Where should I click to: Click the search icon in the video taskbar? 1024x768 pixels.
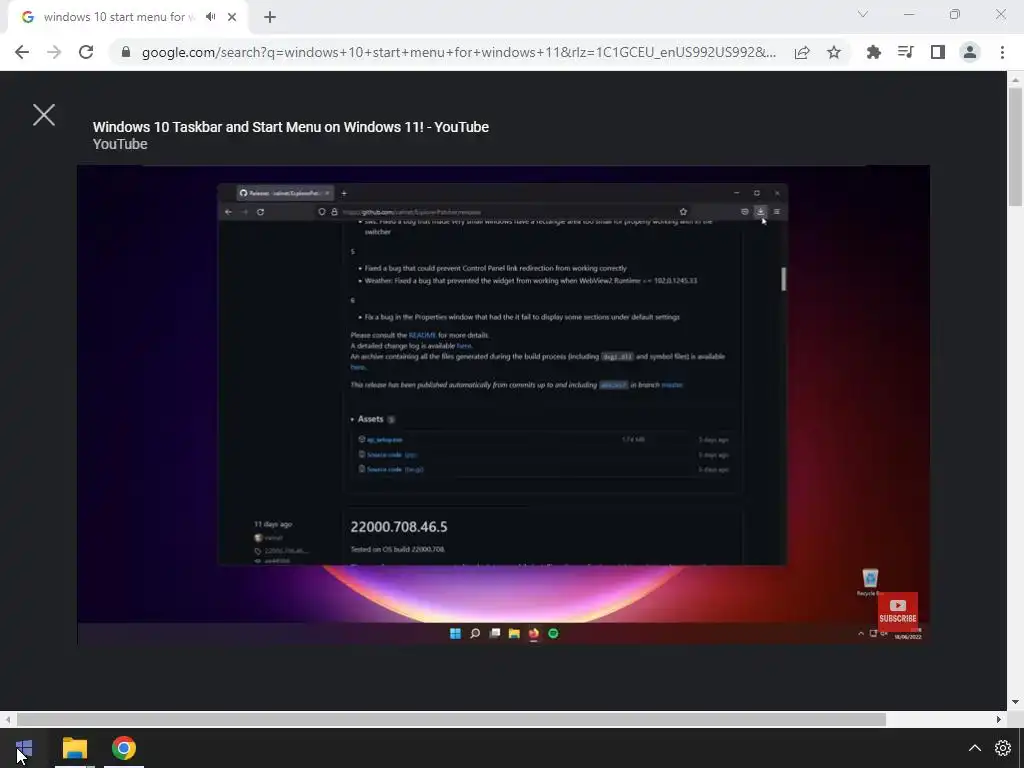475,633
